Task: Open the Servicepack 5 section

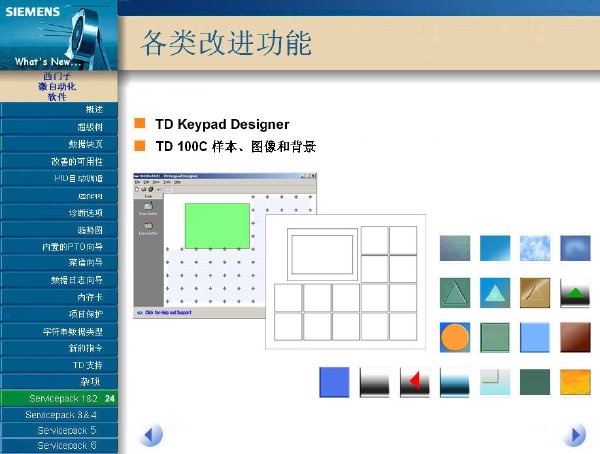Action: (x=59, y=430)
